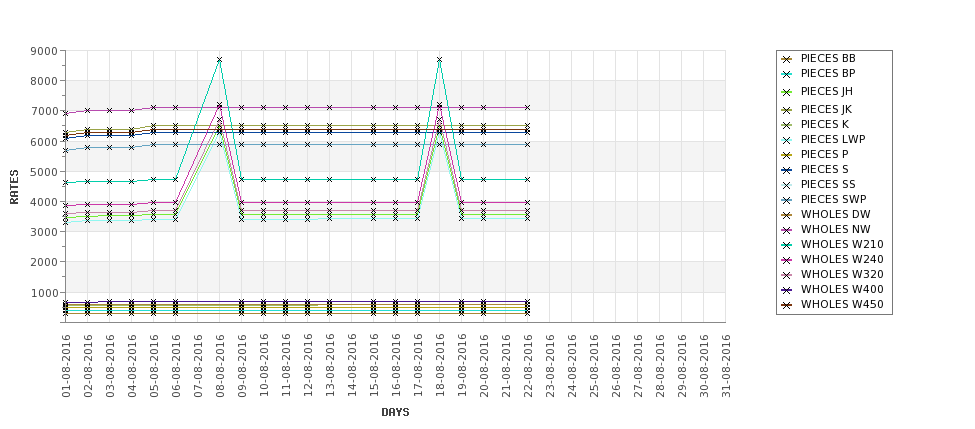Click the PIECES BB legend line marker
This screenshot has height=429, width=975.
pos(787,59)
